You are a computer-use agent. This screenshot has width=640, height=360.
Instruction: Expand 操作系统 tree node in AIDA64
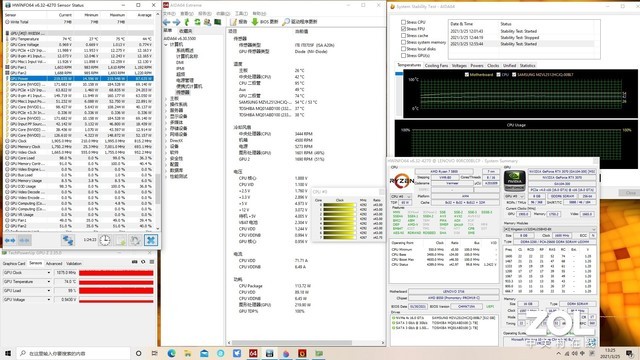166,104
